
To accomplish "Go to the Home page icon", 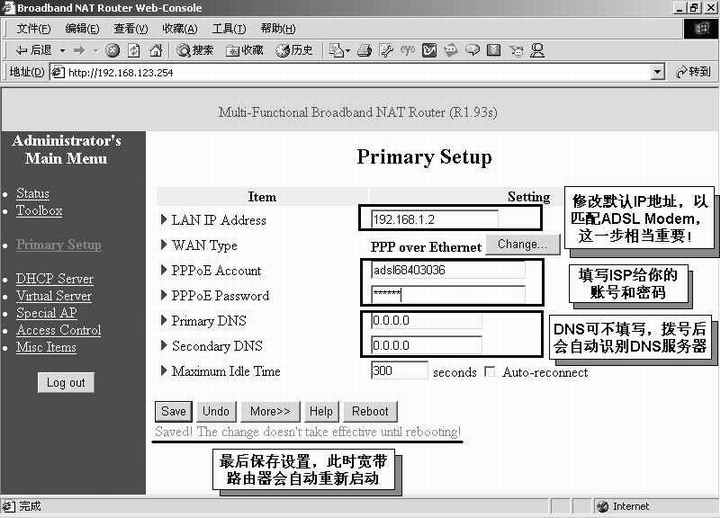I will click(x=156, y=51).
